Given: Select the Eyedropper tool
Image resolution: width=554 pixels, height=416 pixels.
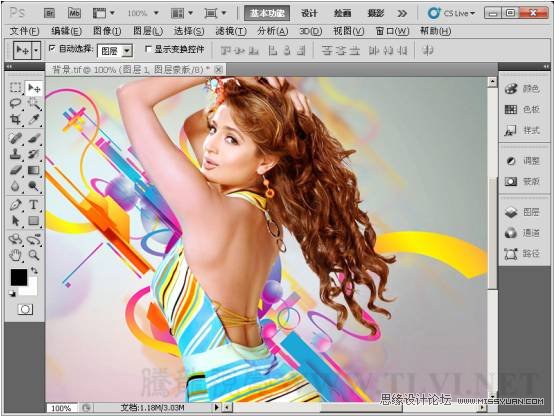Looking at the screenshot, I should pos(34,119).
